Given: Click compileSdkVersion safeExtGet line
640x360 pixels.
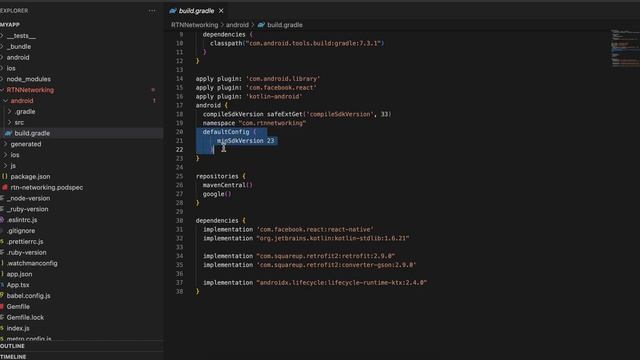Looking at the screenshot, I should (297, 114).
